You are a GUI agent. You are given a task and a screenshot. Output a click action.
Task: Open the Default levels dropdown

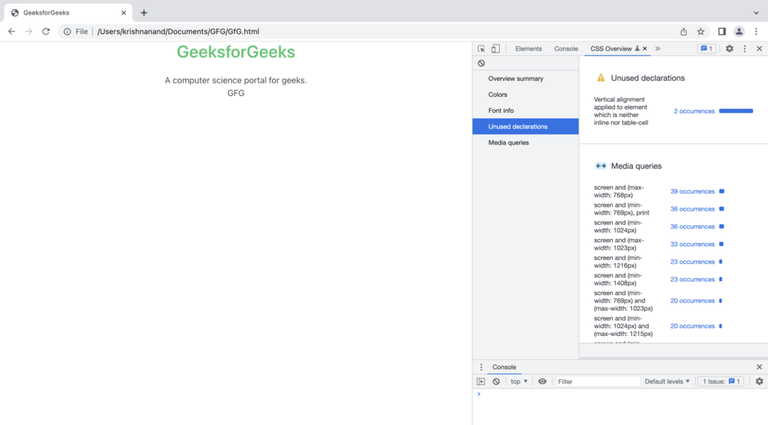(x=667, y=381)
